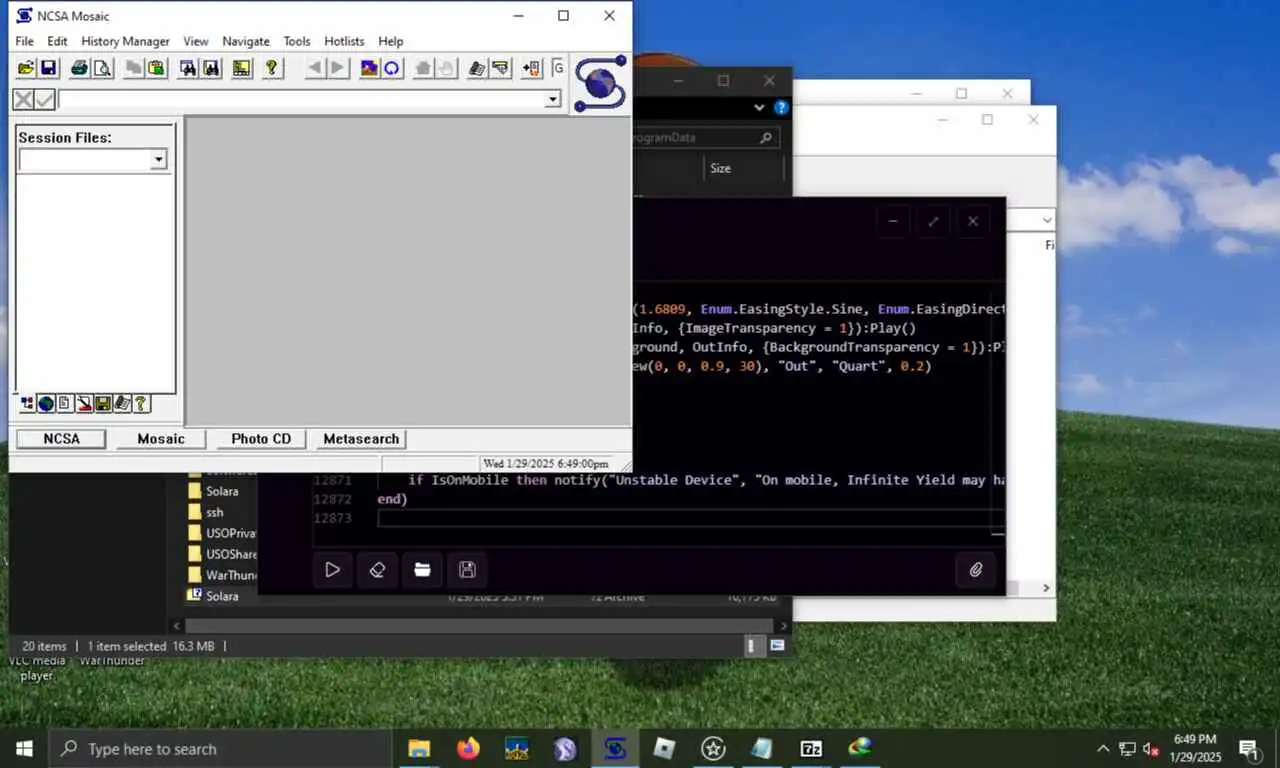Click File Explorer horizontal scrollbar right arrow
This screenshot has width=1280, height=768.
pos(784,626)
